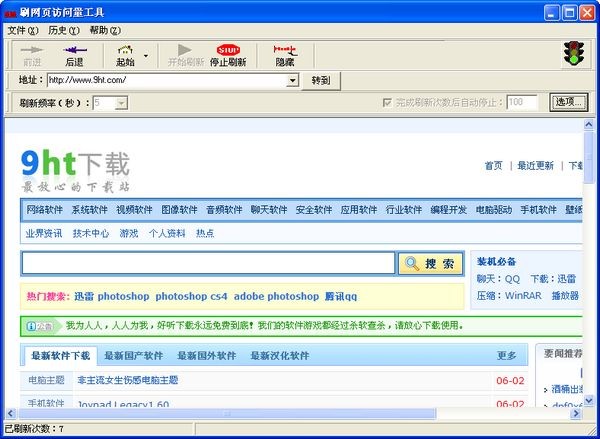The width and height of the screenshot is (600, 439).
Task: Click the magnifier search (搜索) button
Action: click(x=431, y=263)
